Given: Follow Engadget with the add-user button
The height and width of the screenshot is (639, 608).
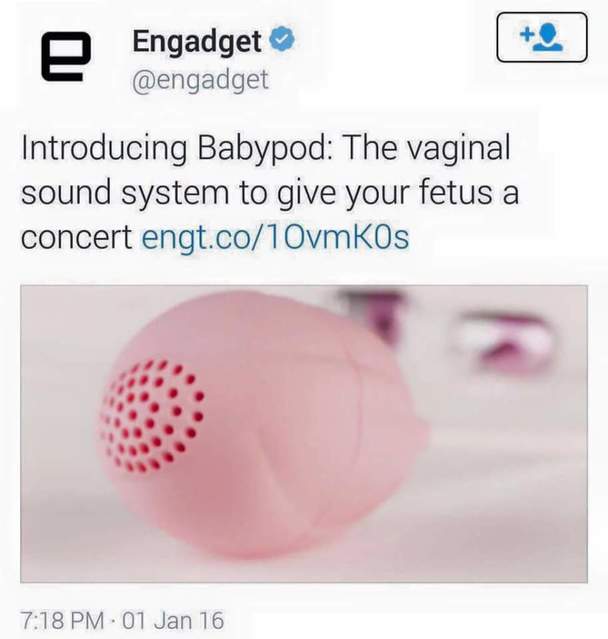Looking at the screenshot, I should click(x=542, y=37).
